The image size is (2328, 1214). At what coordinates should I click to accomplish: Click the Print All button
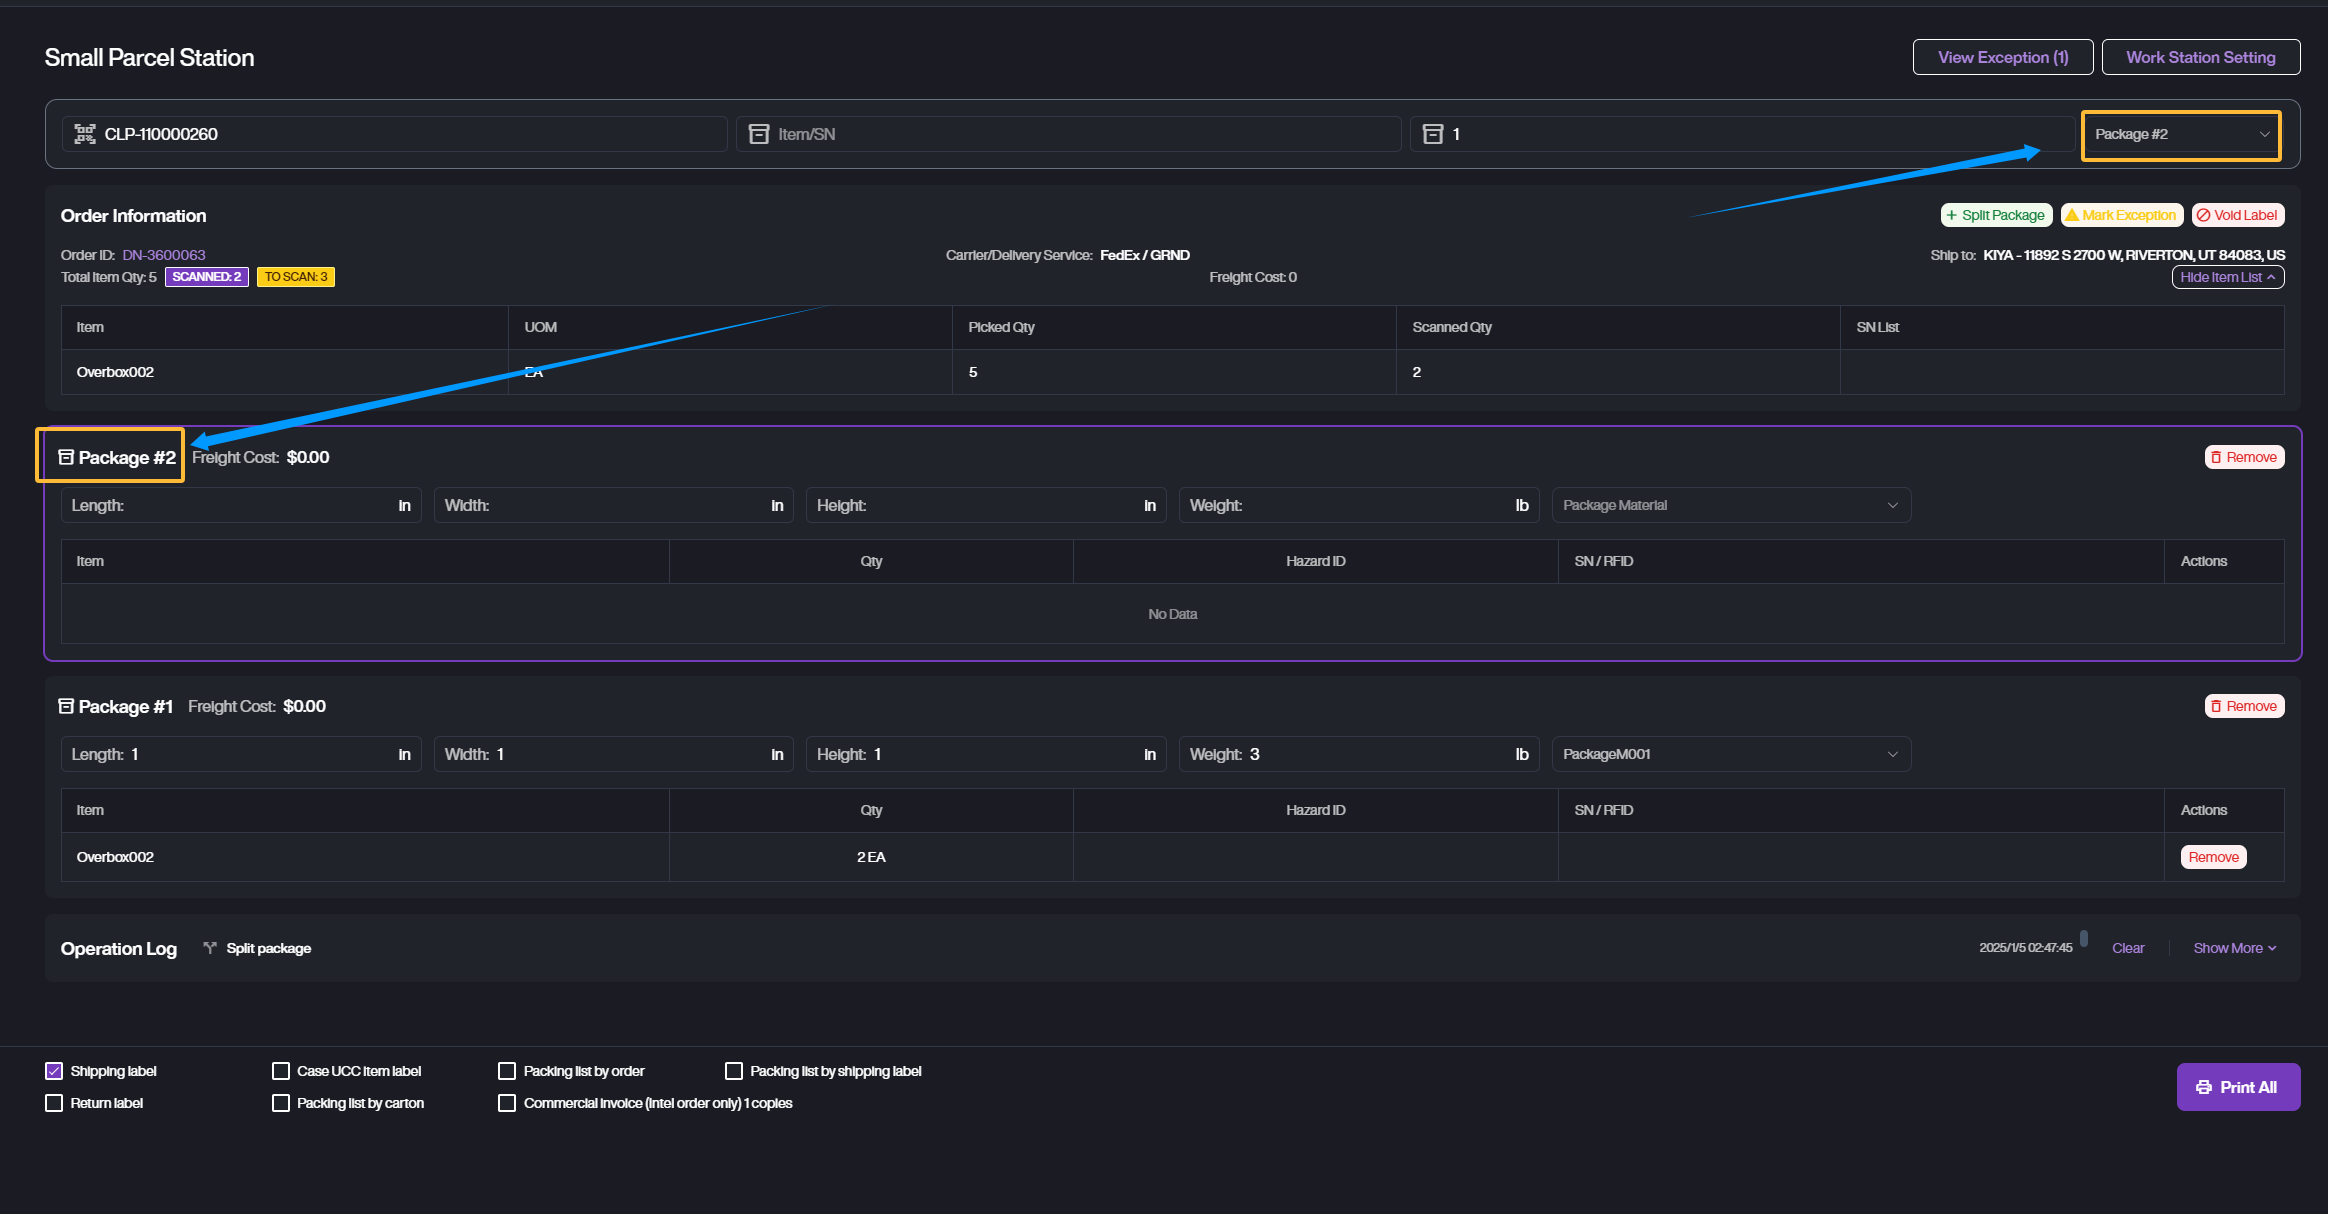(x=2237, y=1087)
